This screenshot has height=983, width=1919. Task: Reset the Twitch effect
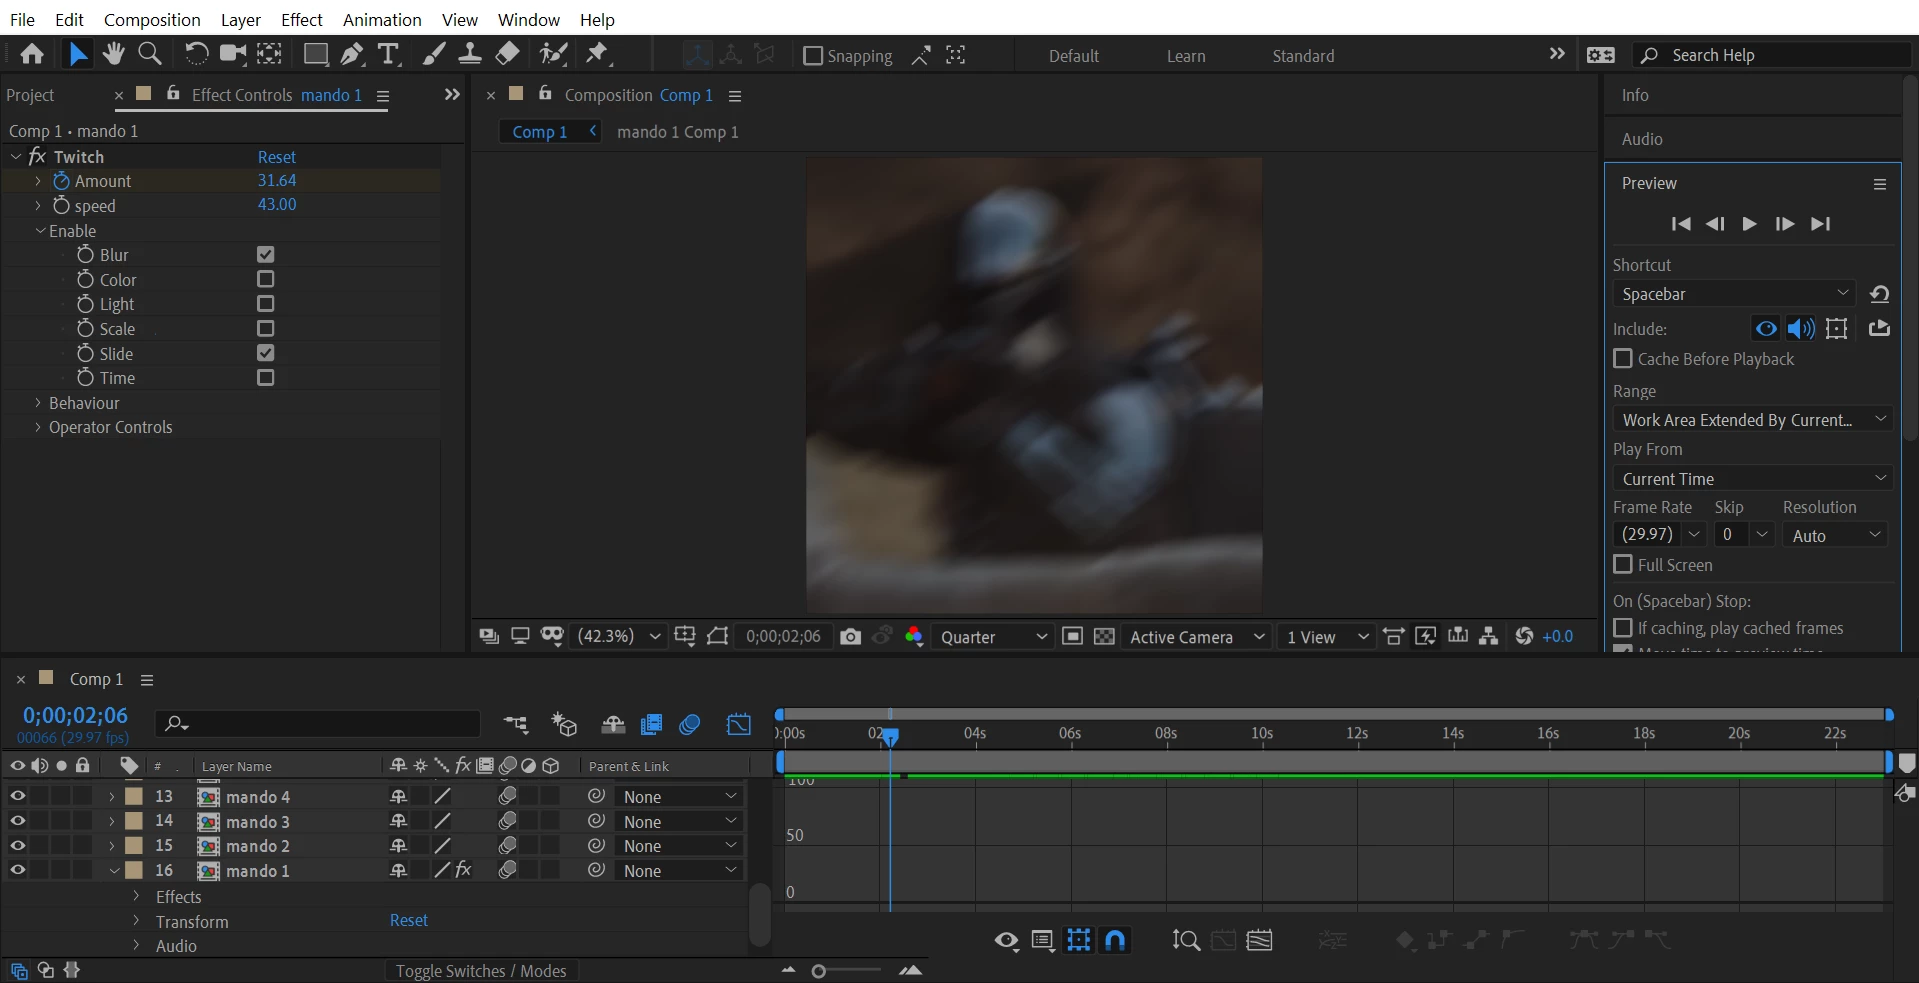[277, 157]
